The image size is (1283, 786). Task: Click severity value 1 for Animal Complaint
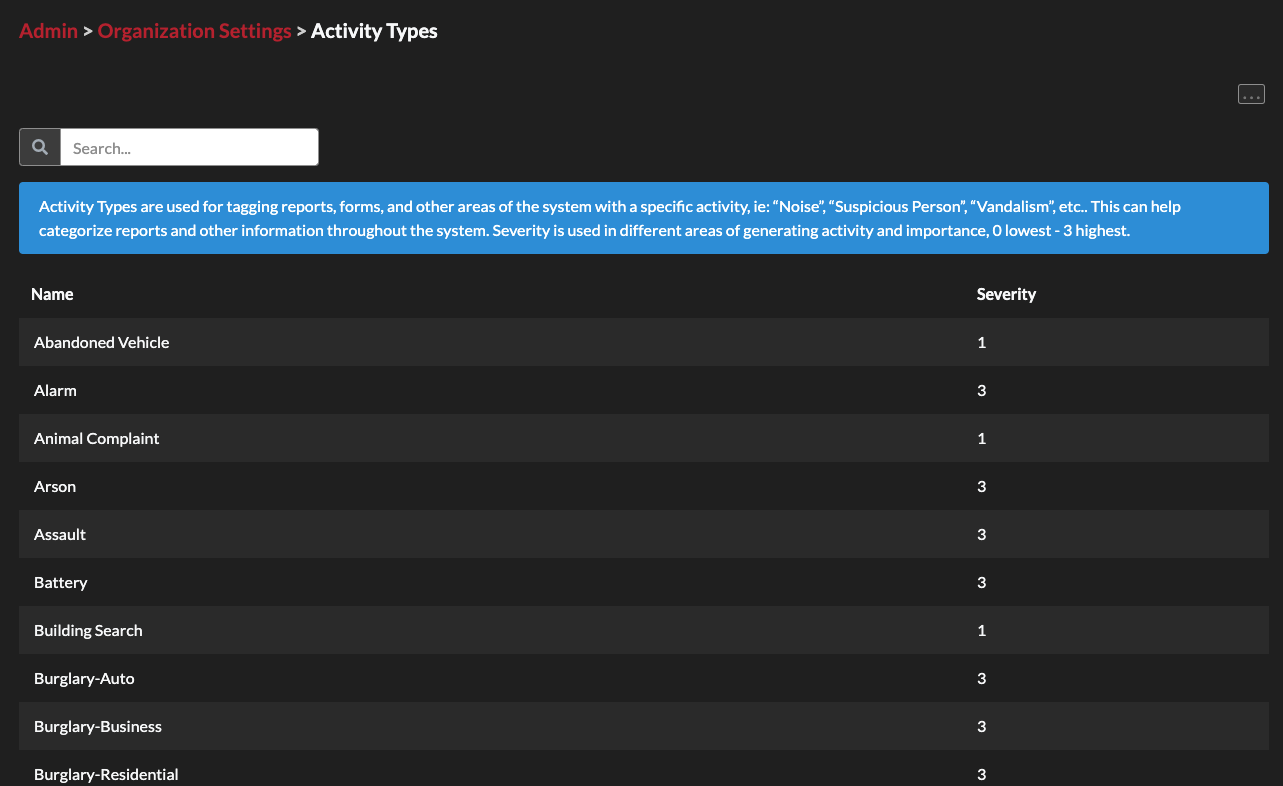click(982, 438)
